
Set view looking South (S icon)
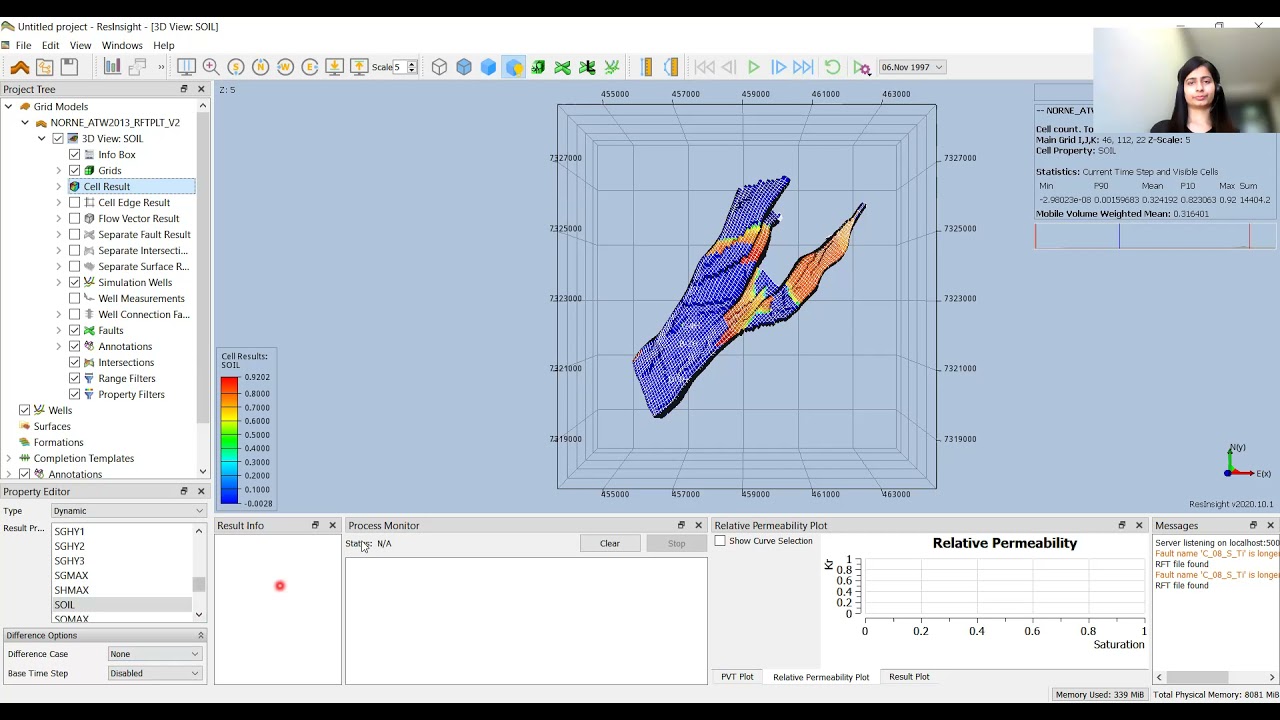tap(236, 67)
